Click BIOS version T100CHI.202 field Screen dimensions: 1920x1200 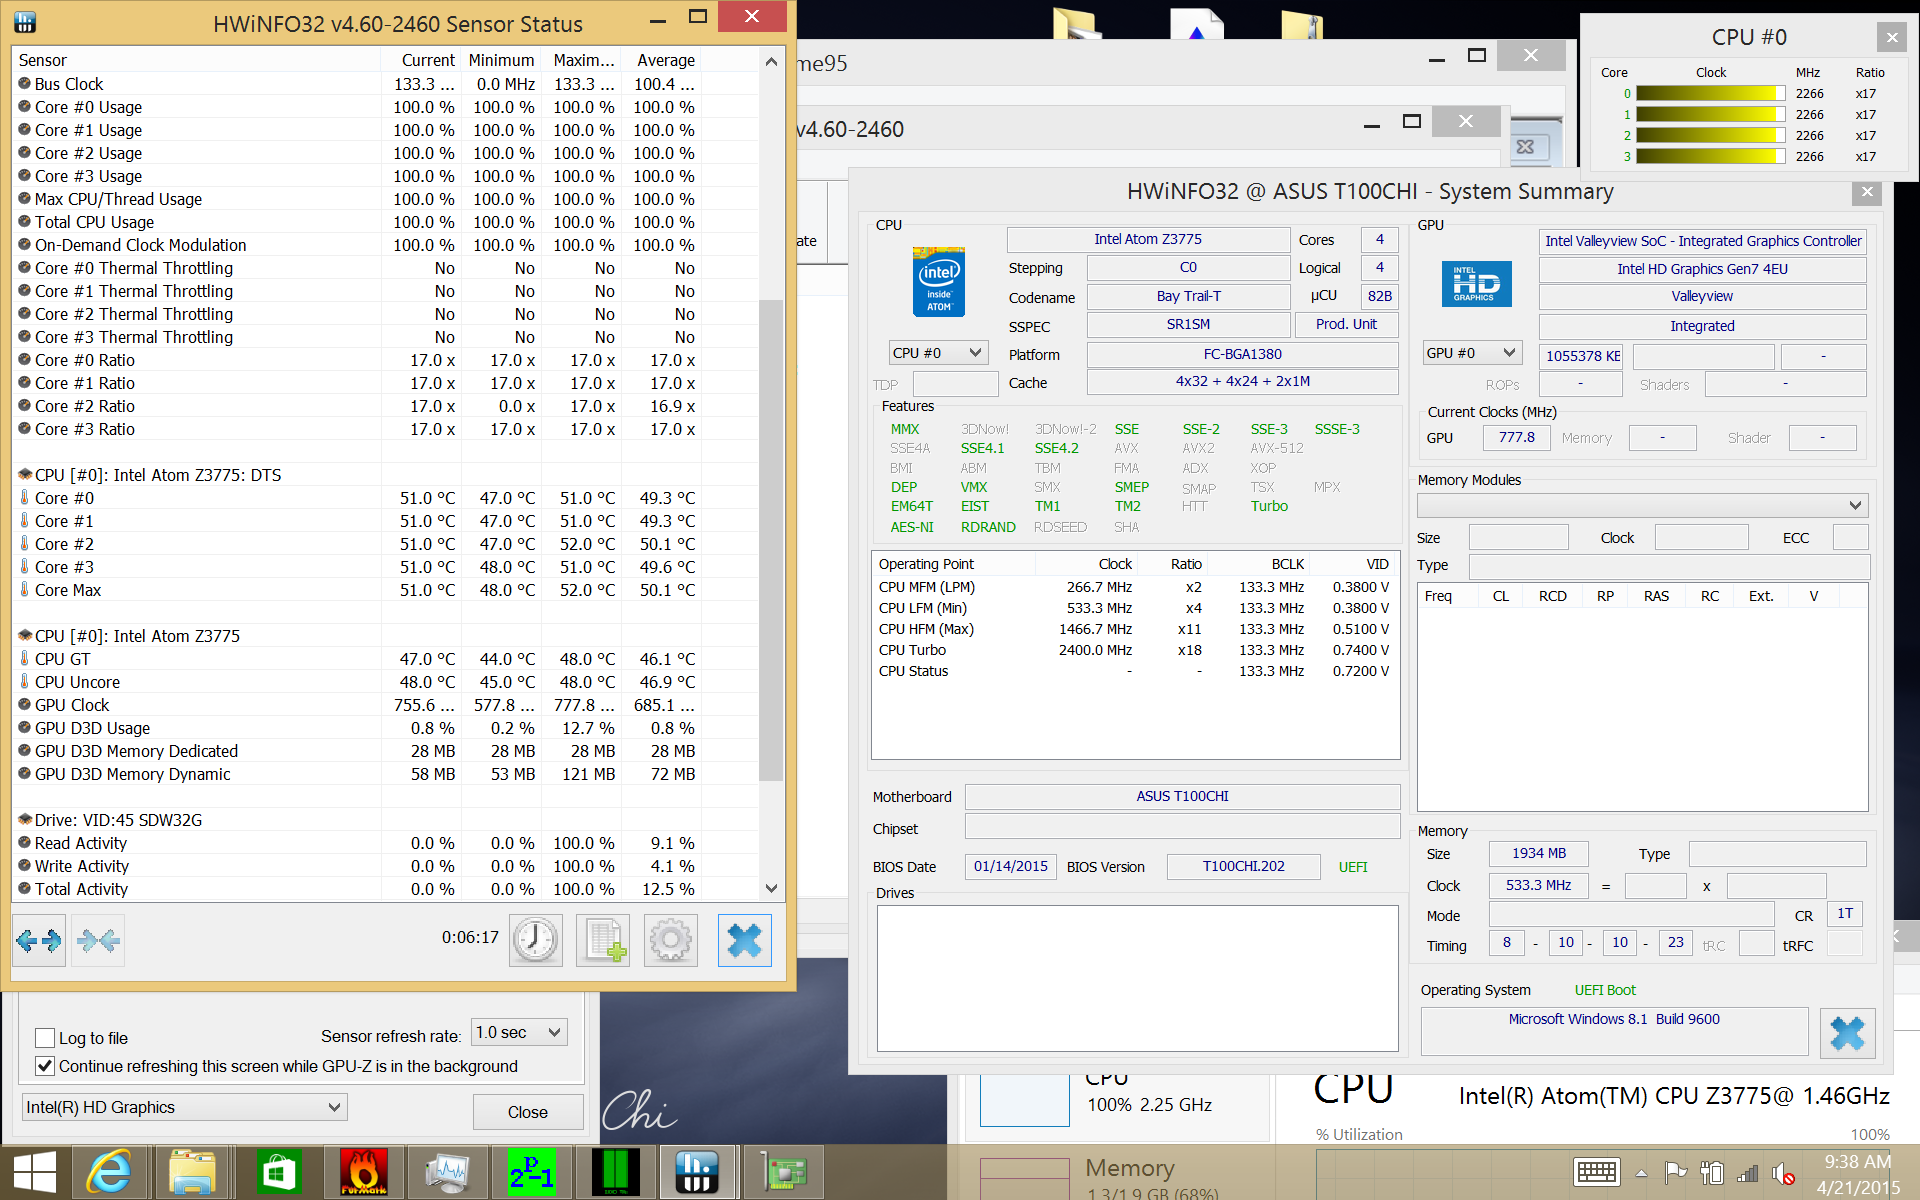1243,867
